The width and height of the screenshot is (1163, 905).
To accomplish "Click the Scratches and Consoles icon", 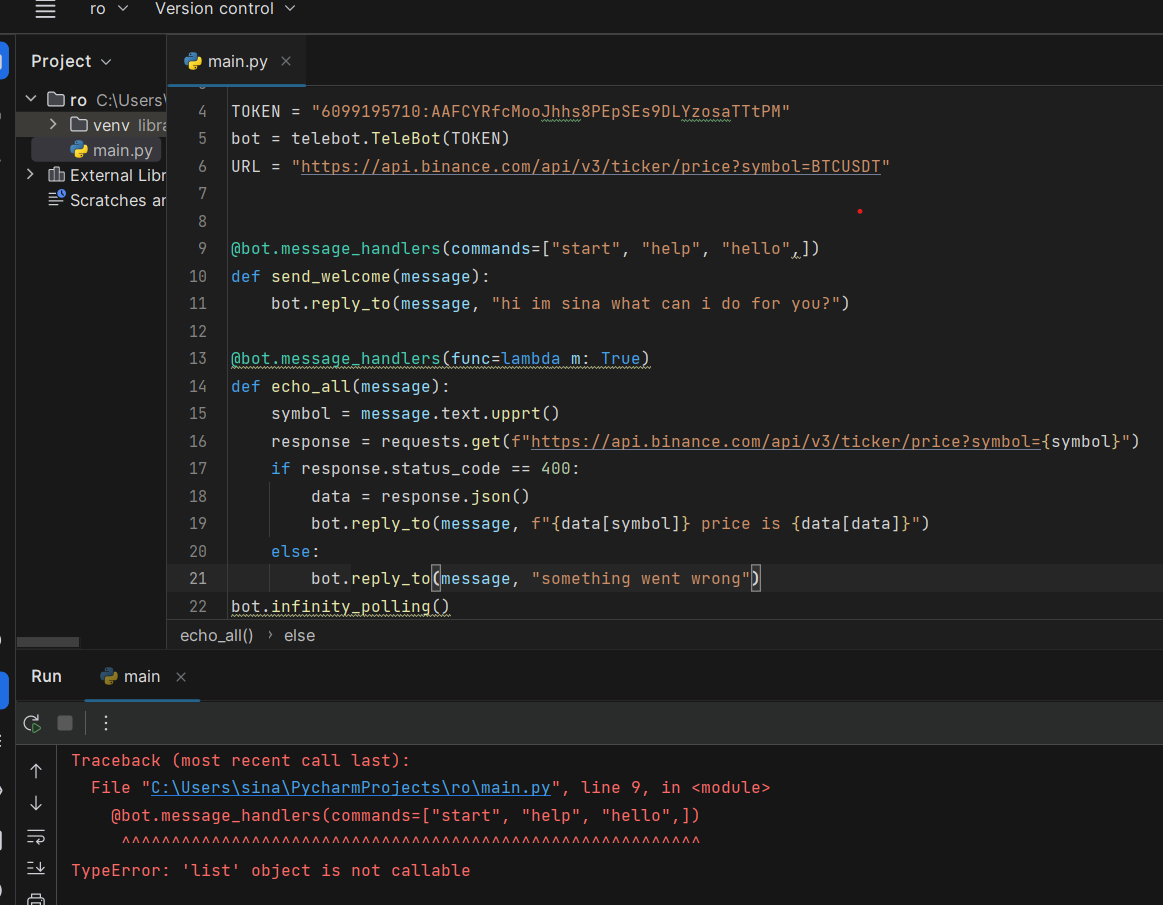I will (x=57, y=200).
